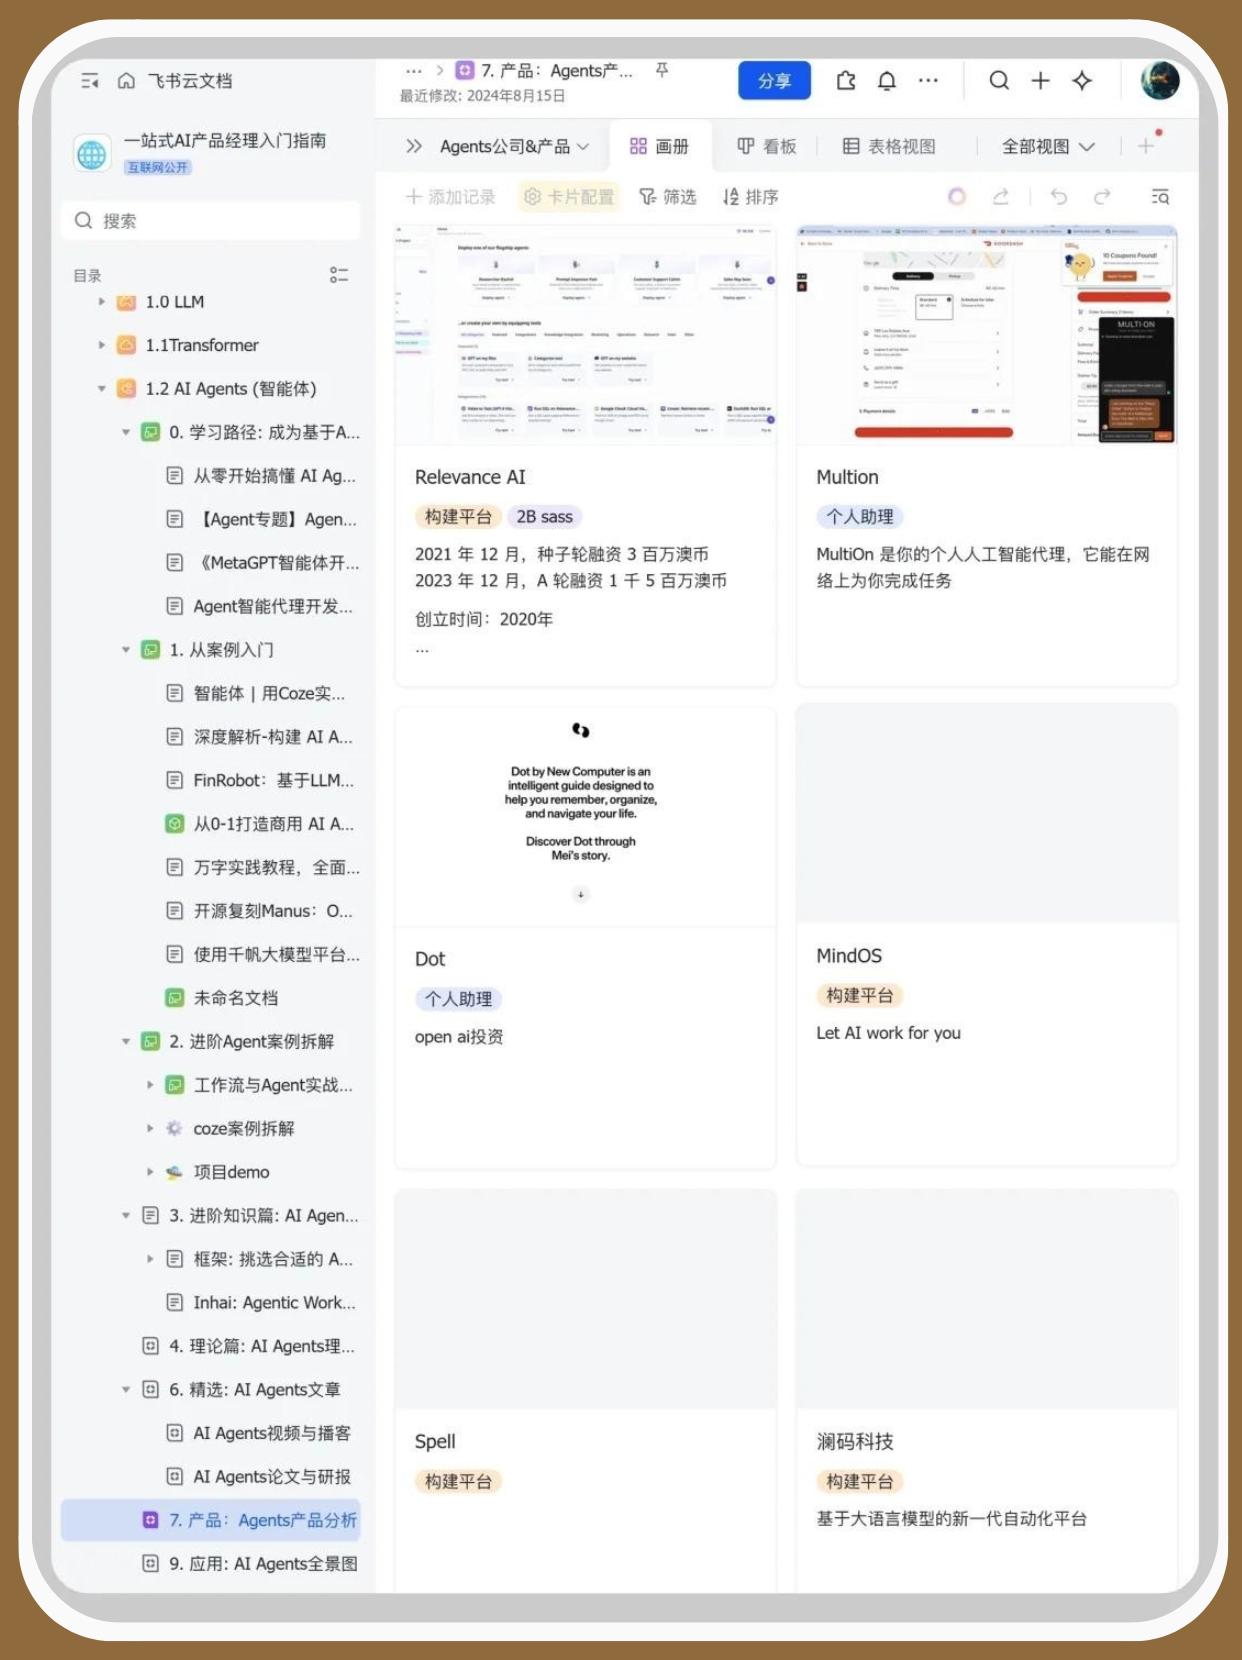Open the AI sparkle icon in header
This screenshot has height=1660, width=1242.
tap(1082, 81)
